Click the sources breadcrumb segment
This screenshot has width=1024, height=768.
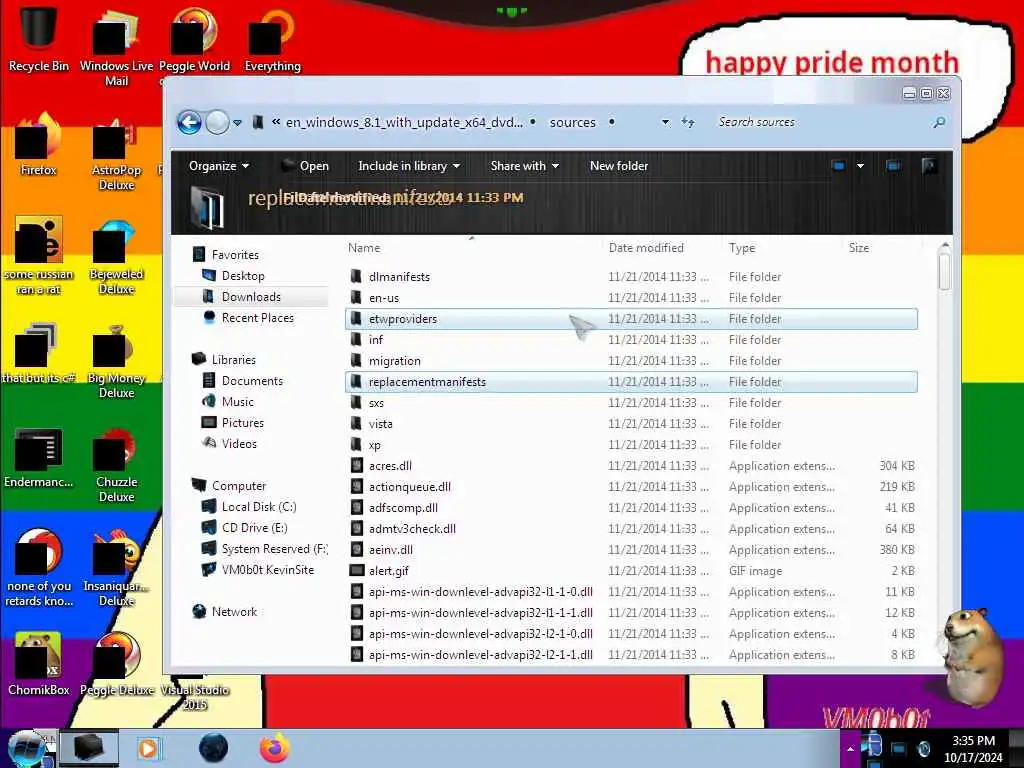[573, 122]
